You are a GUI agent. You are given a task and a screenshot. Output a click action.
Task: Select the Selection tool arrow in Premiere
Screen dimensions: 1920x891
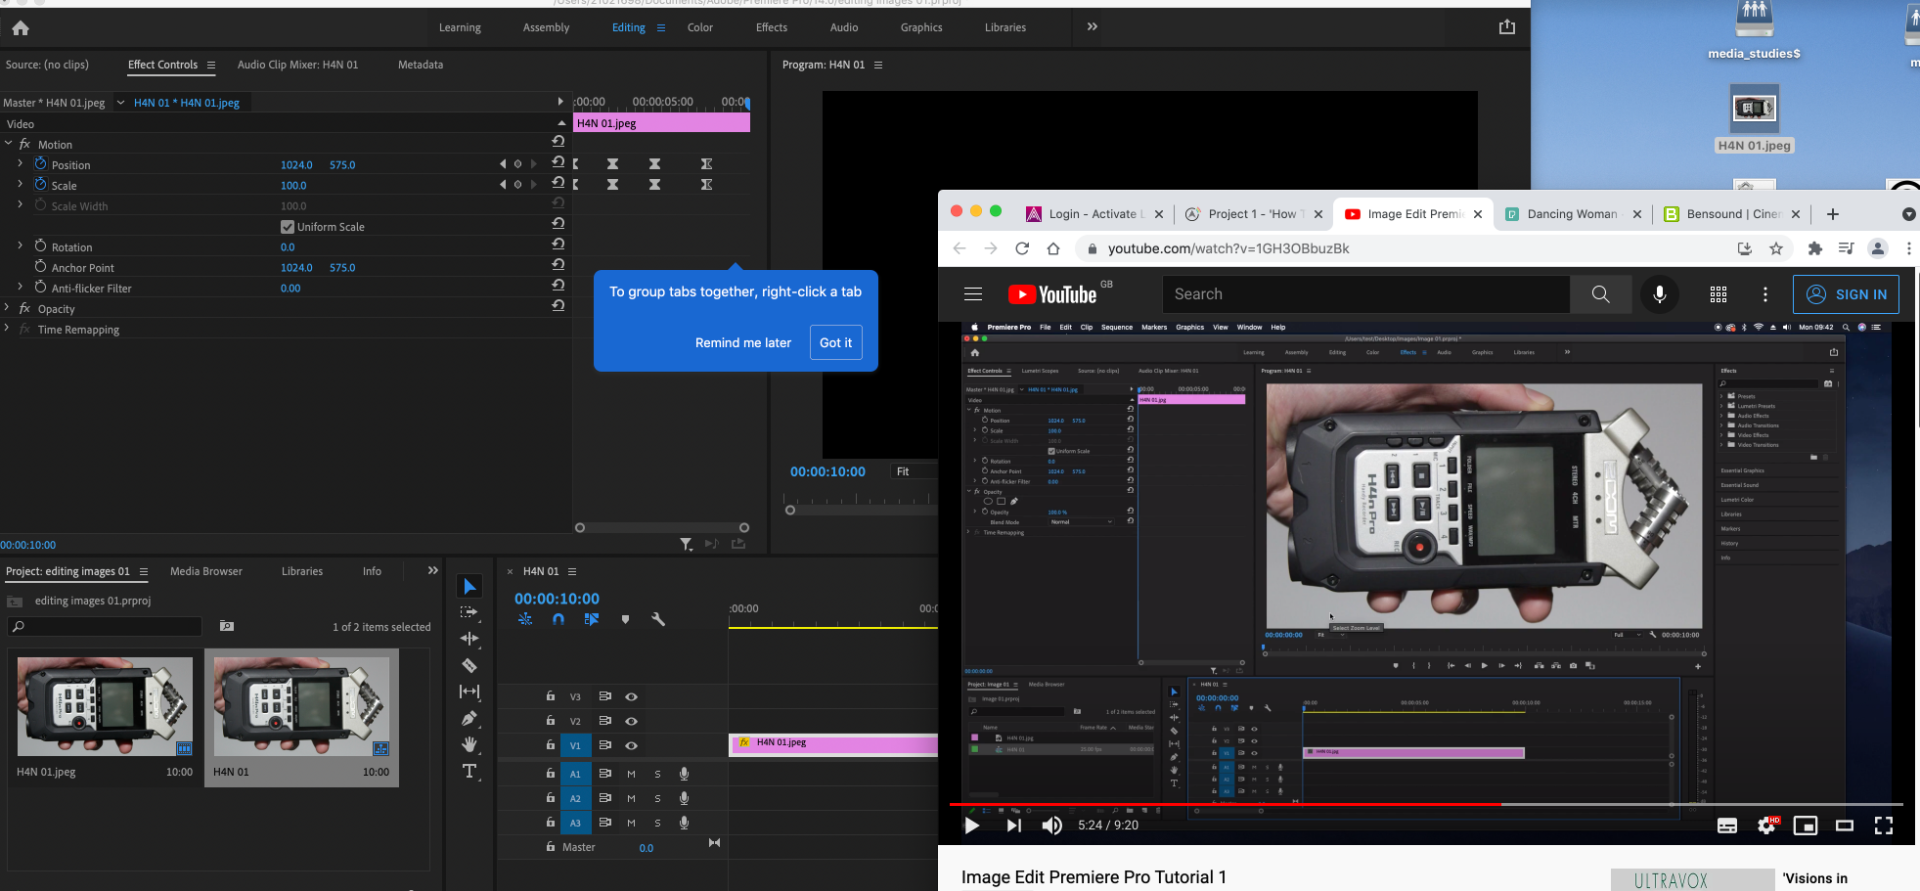pyautogui.click(x=469, y=586)
